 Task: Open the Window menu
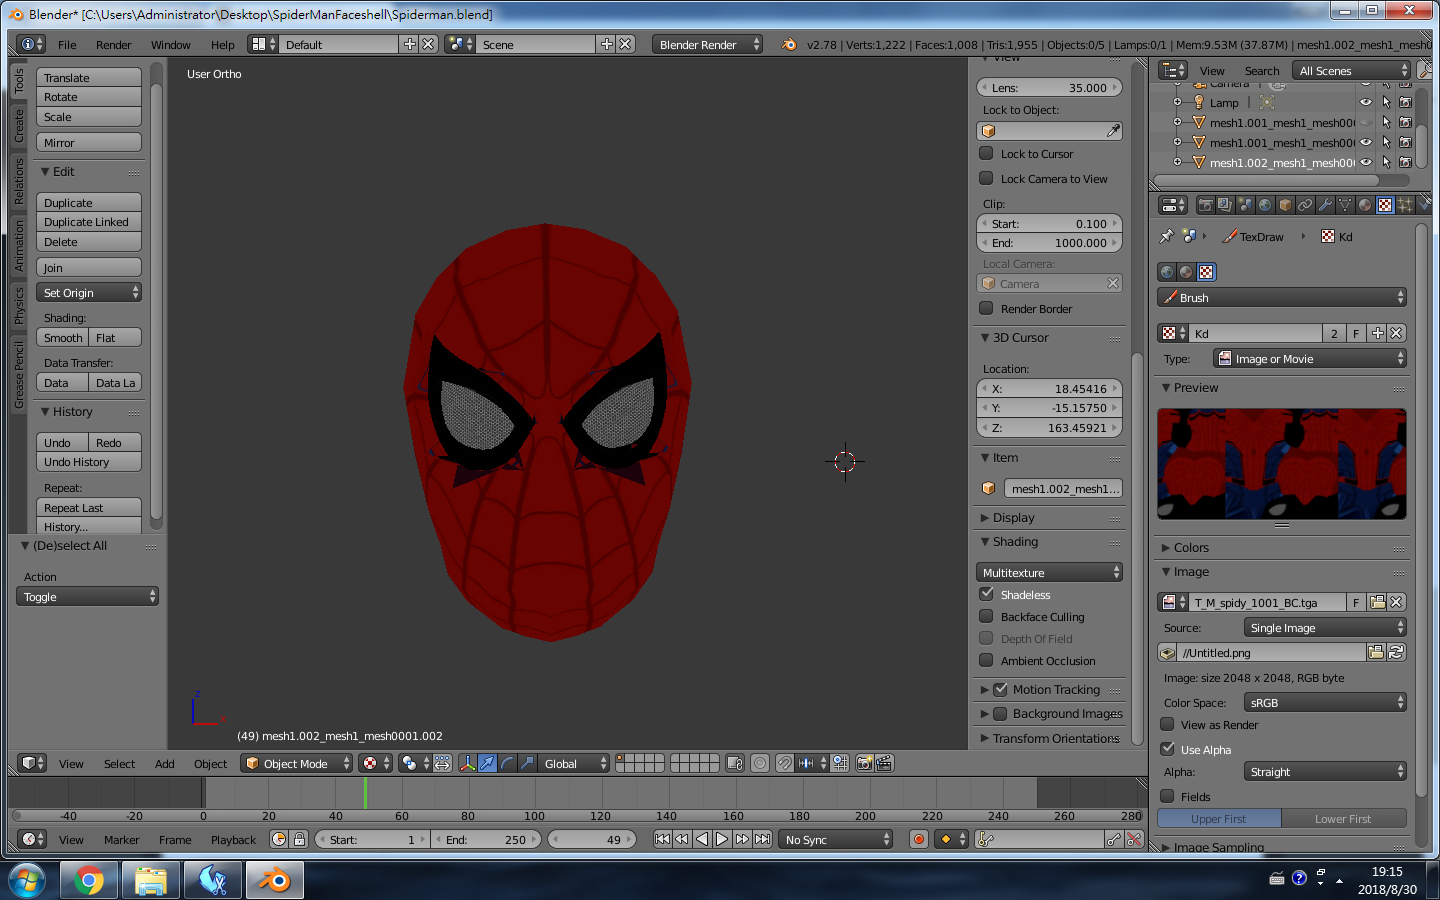click(x=171, y=44)
